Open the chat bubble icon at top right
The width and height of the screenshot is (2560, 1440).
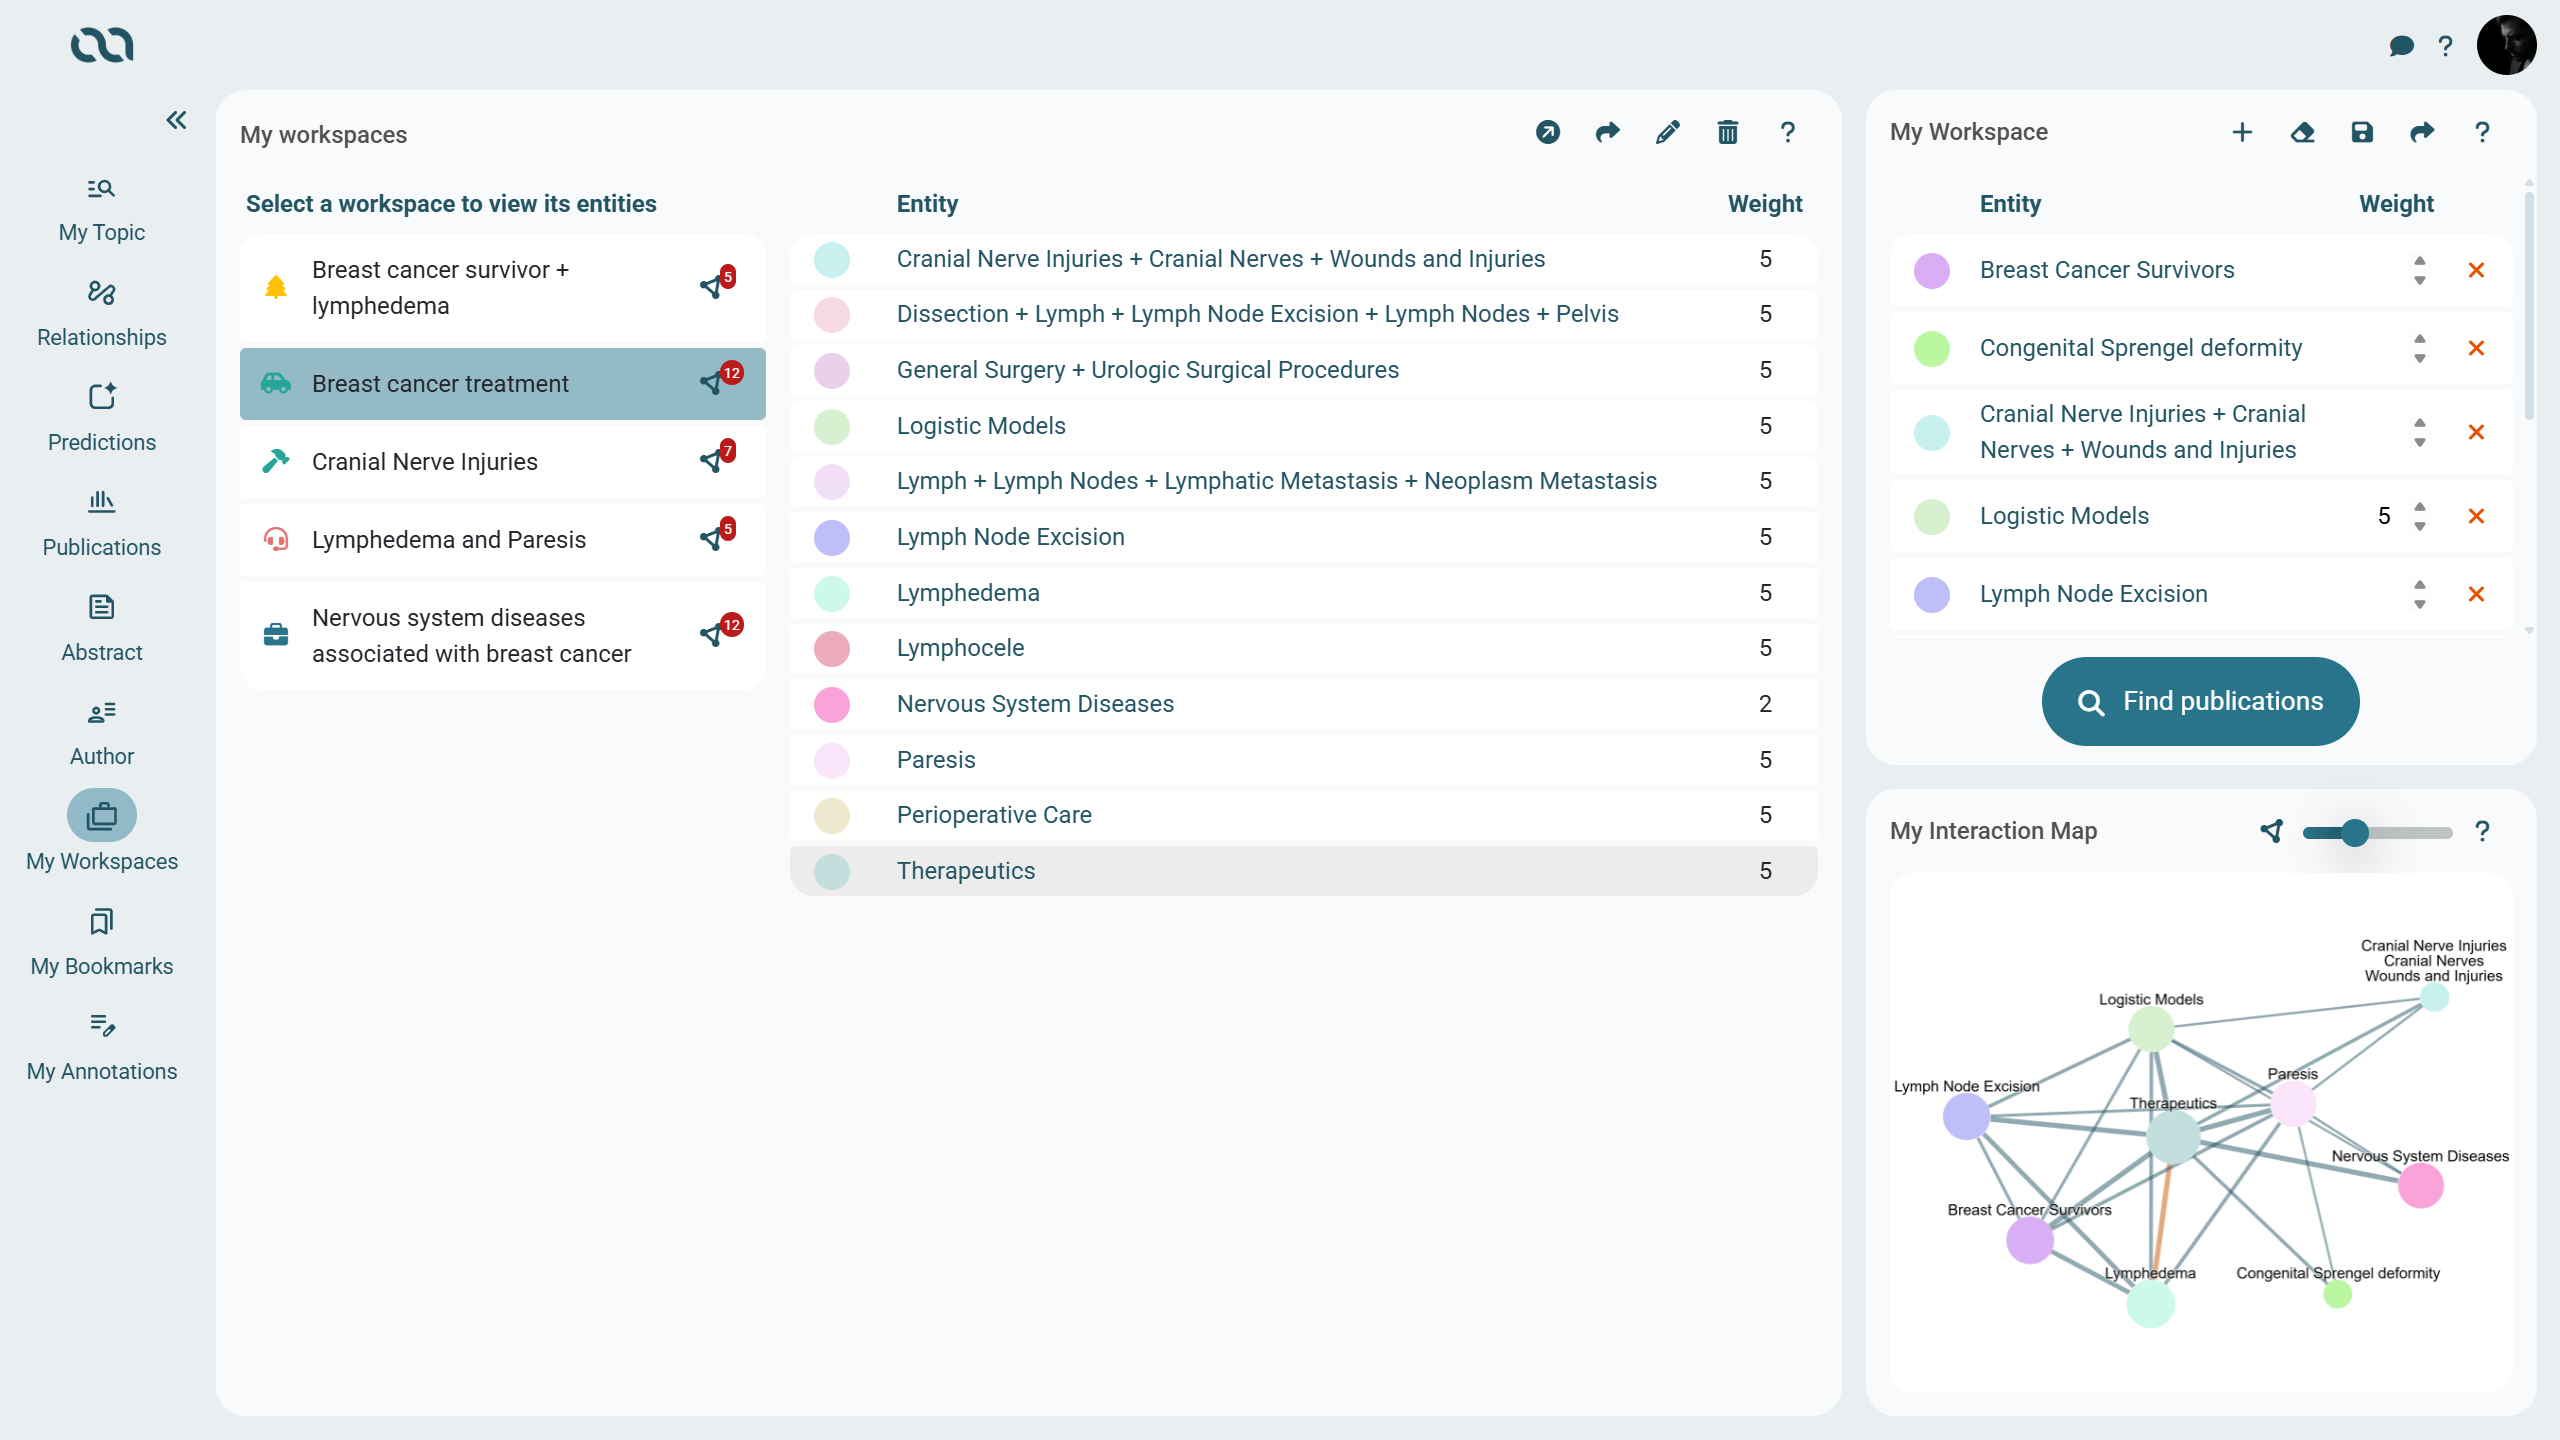point(2401,46)
